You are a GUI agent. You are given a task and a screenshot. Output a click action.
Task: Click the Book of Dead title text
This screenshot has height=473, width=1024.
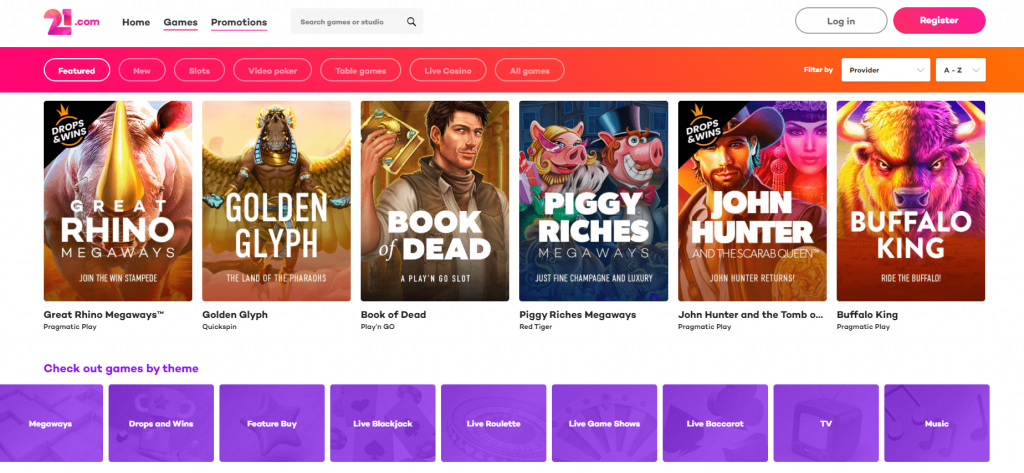[393, 315]
